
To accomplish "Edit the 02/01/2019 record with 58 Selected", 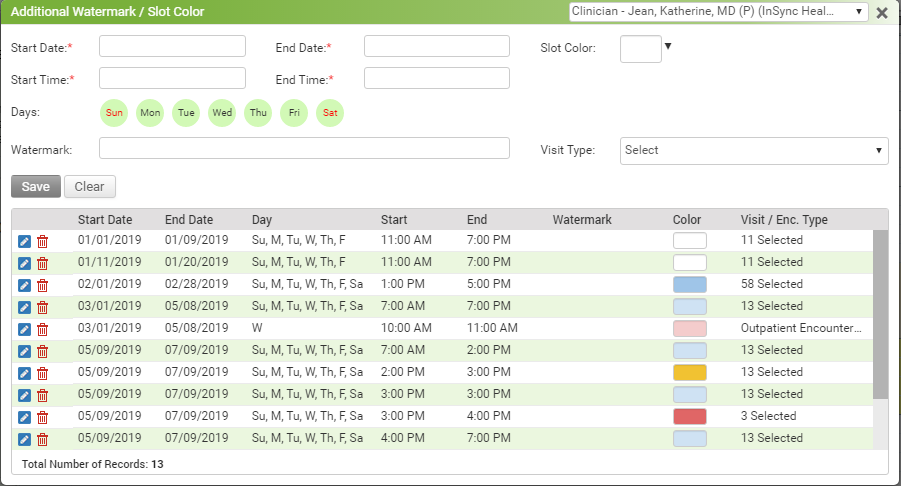I will click(24, 285).
